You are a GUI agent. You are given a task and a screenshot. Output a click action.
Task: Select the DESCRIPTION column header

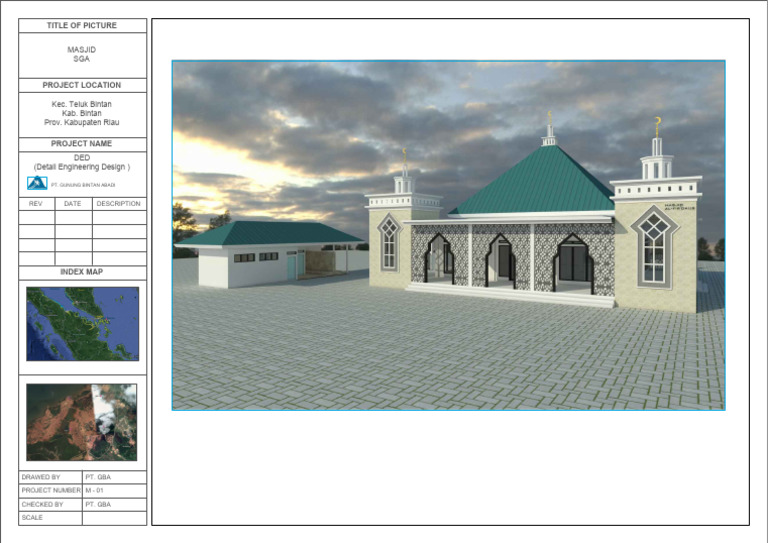[119, 204]
